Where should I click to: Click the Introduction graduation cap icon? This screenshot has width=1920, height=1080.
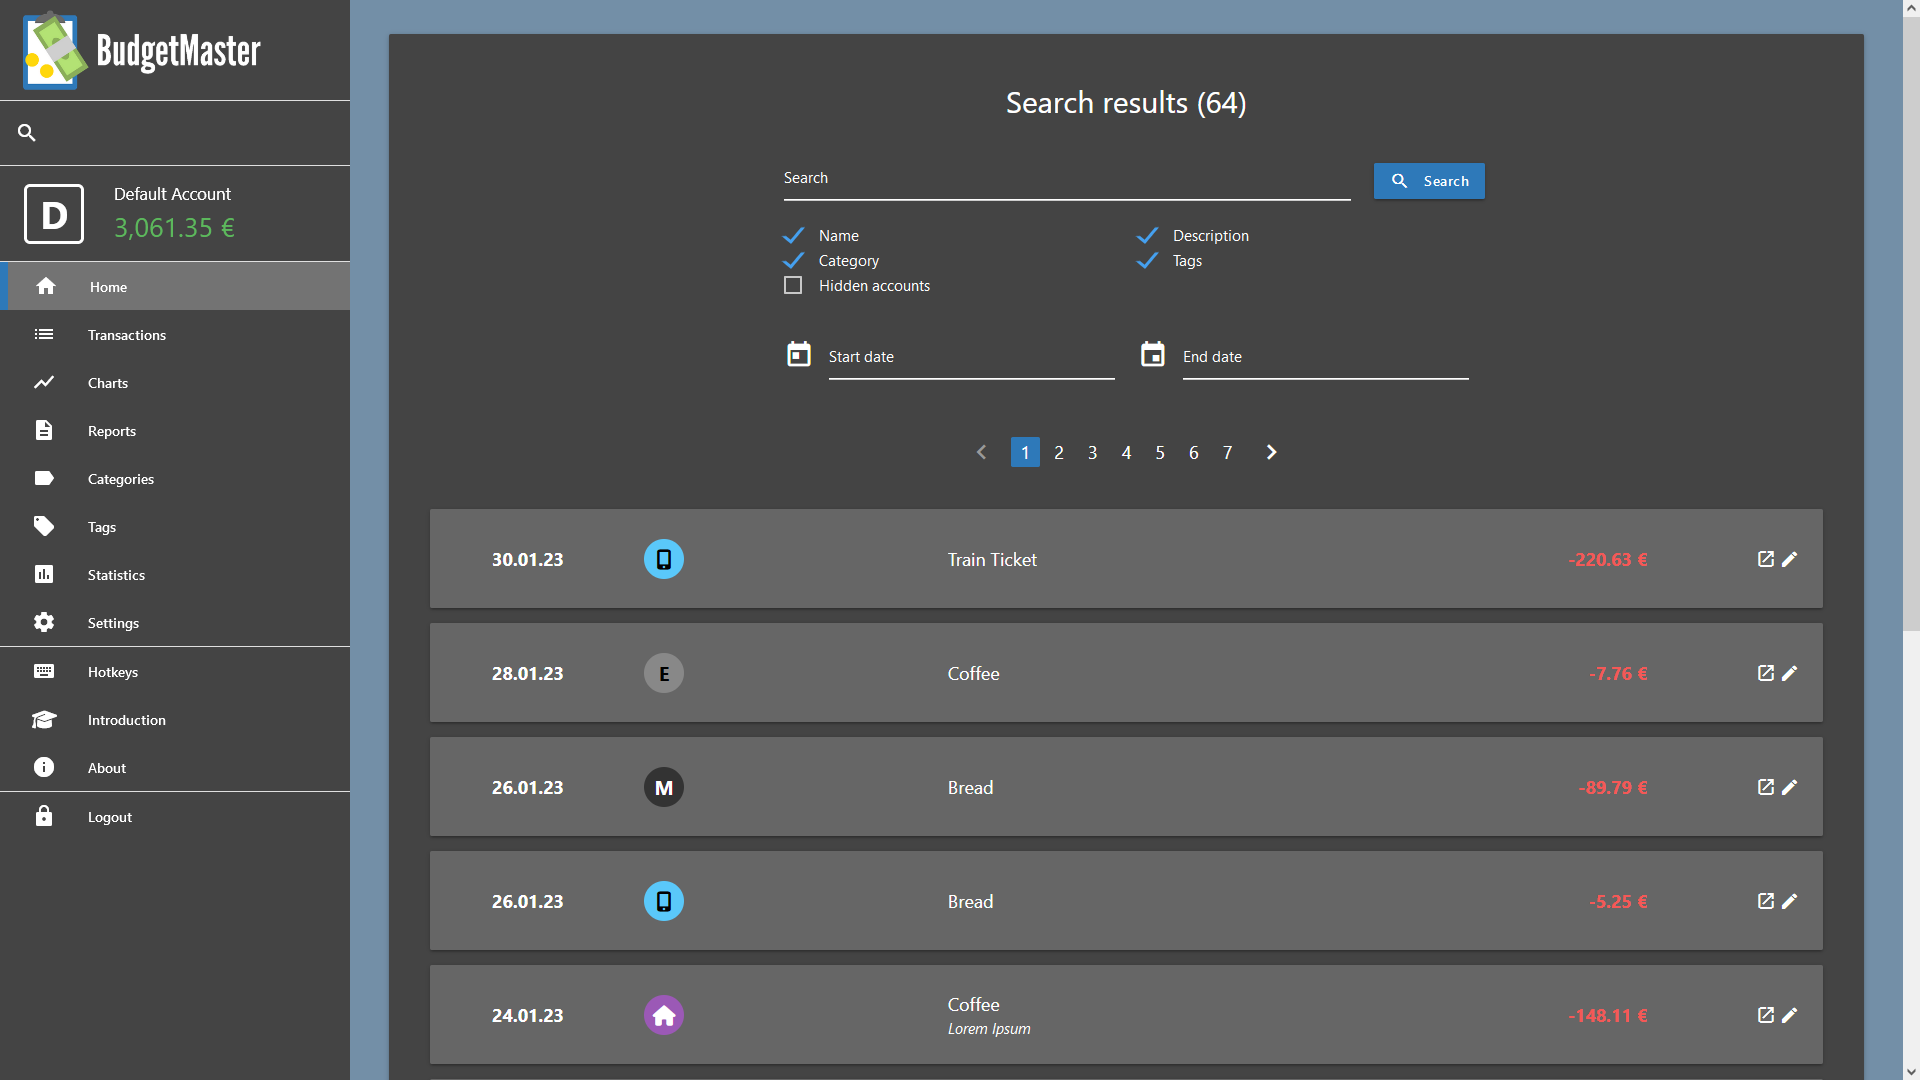point(44,719)
